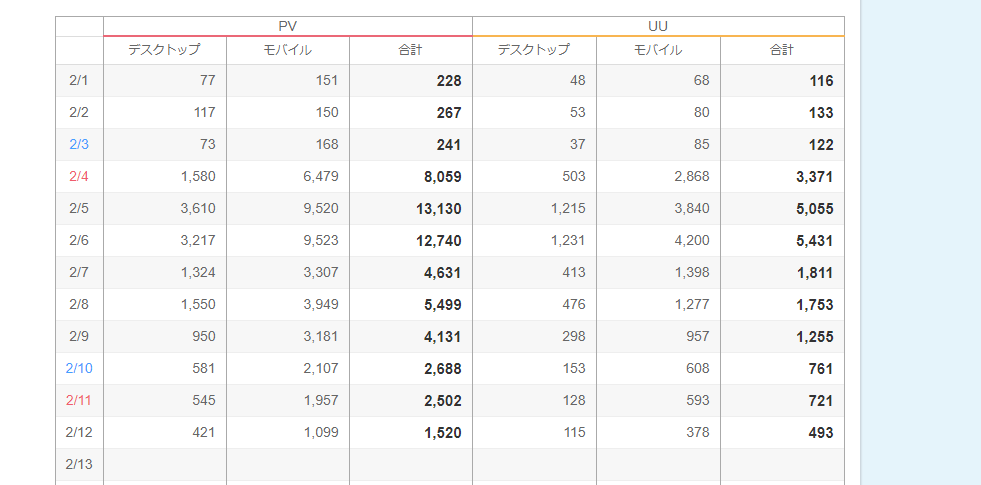The height and width of the screenshot is (485, 981).
Task: Click the PV total 13,130 cell
Action: [x=411, y=208]
